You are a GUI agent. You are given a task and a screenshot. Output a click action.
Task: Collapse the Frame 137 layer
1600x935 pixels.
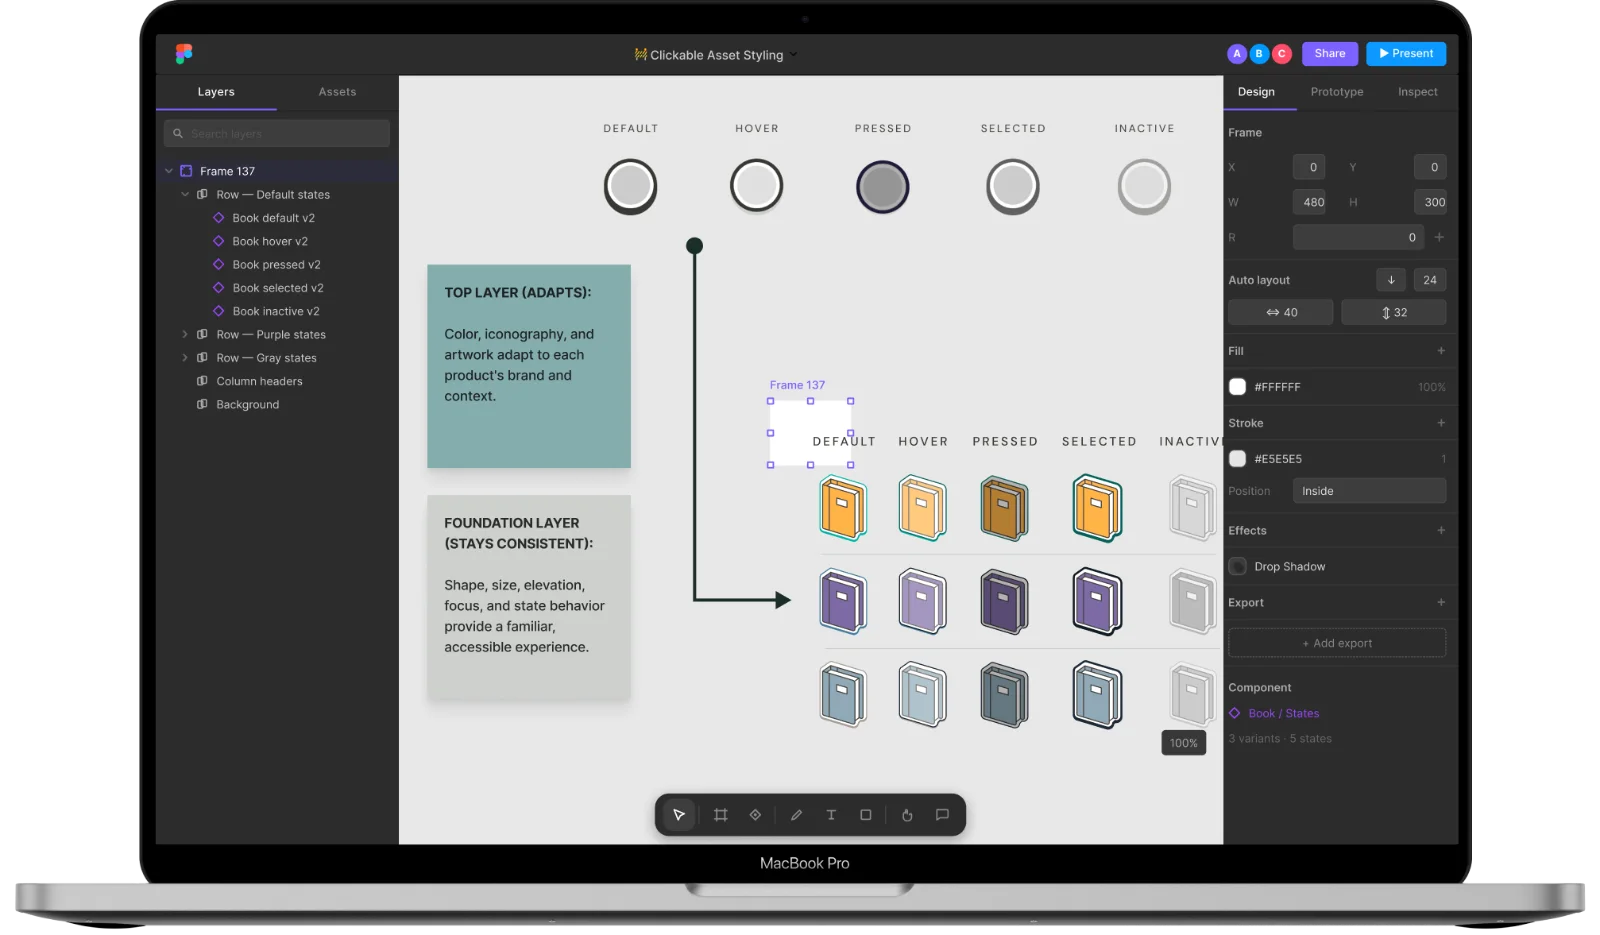tap(169, 171)
